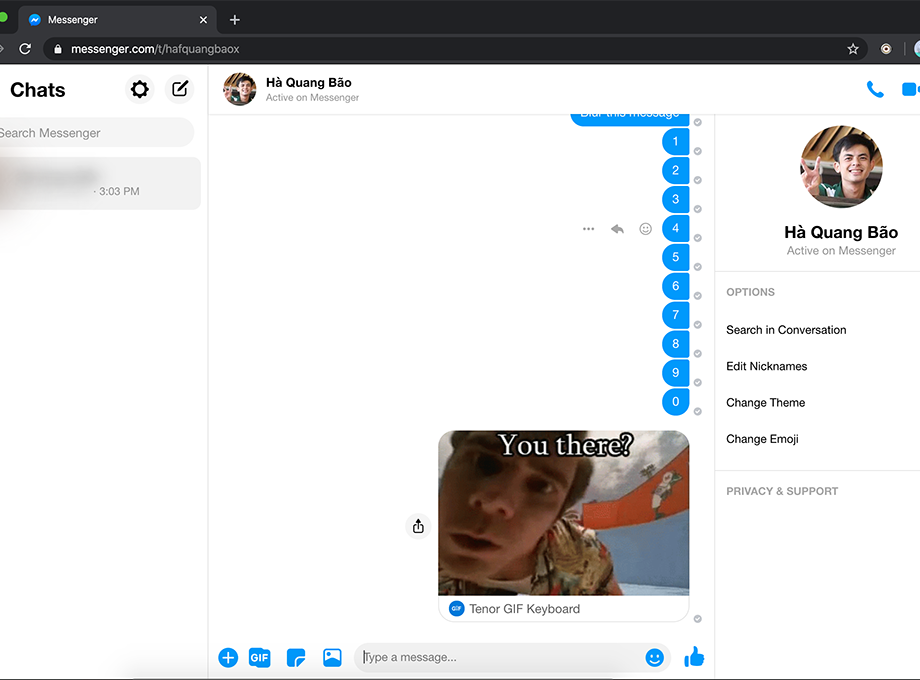This screenshot has width=920, height=680.
Task: Open a new browser tab
Action: point(235,20)
